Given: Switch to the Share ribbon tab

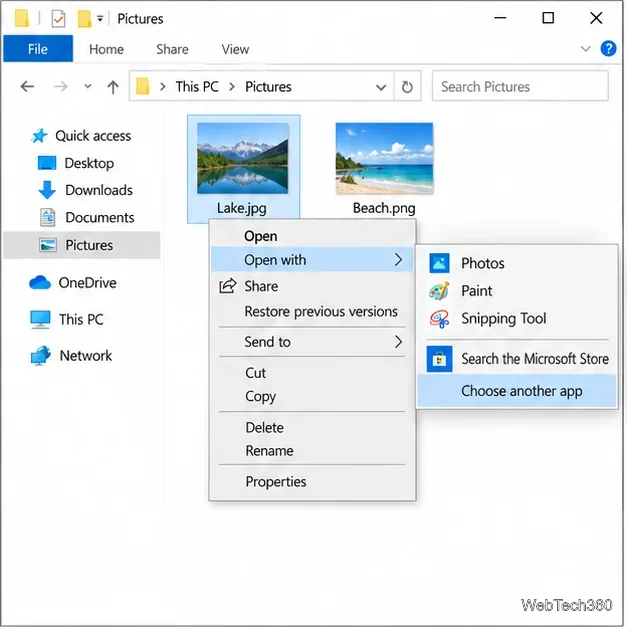Looking at the screenshot, I should pos(172,49).
